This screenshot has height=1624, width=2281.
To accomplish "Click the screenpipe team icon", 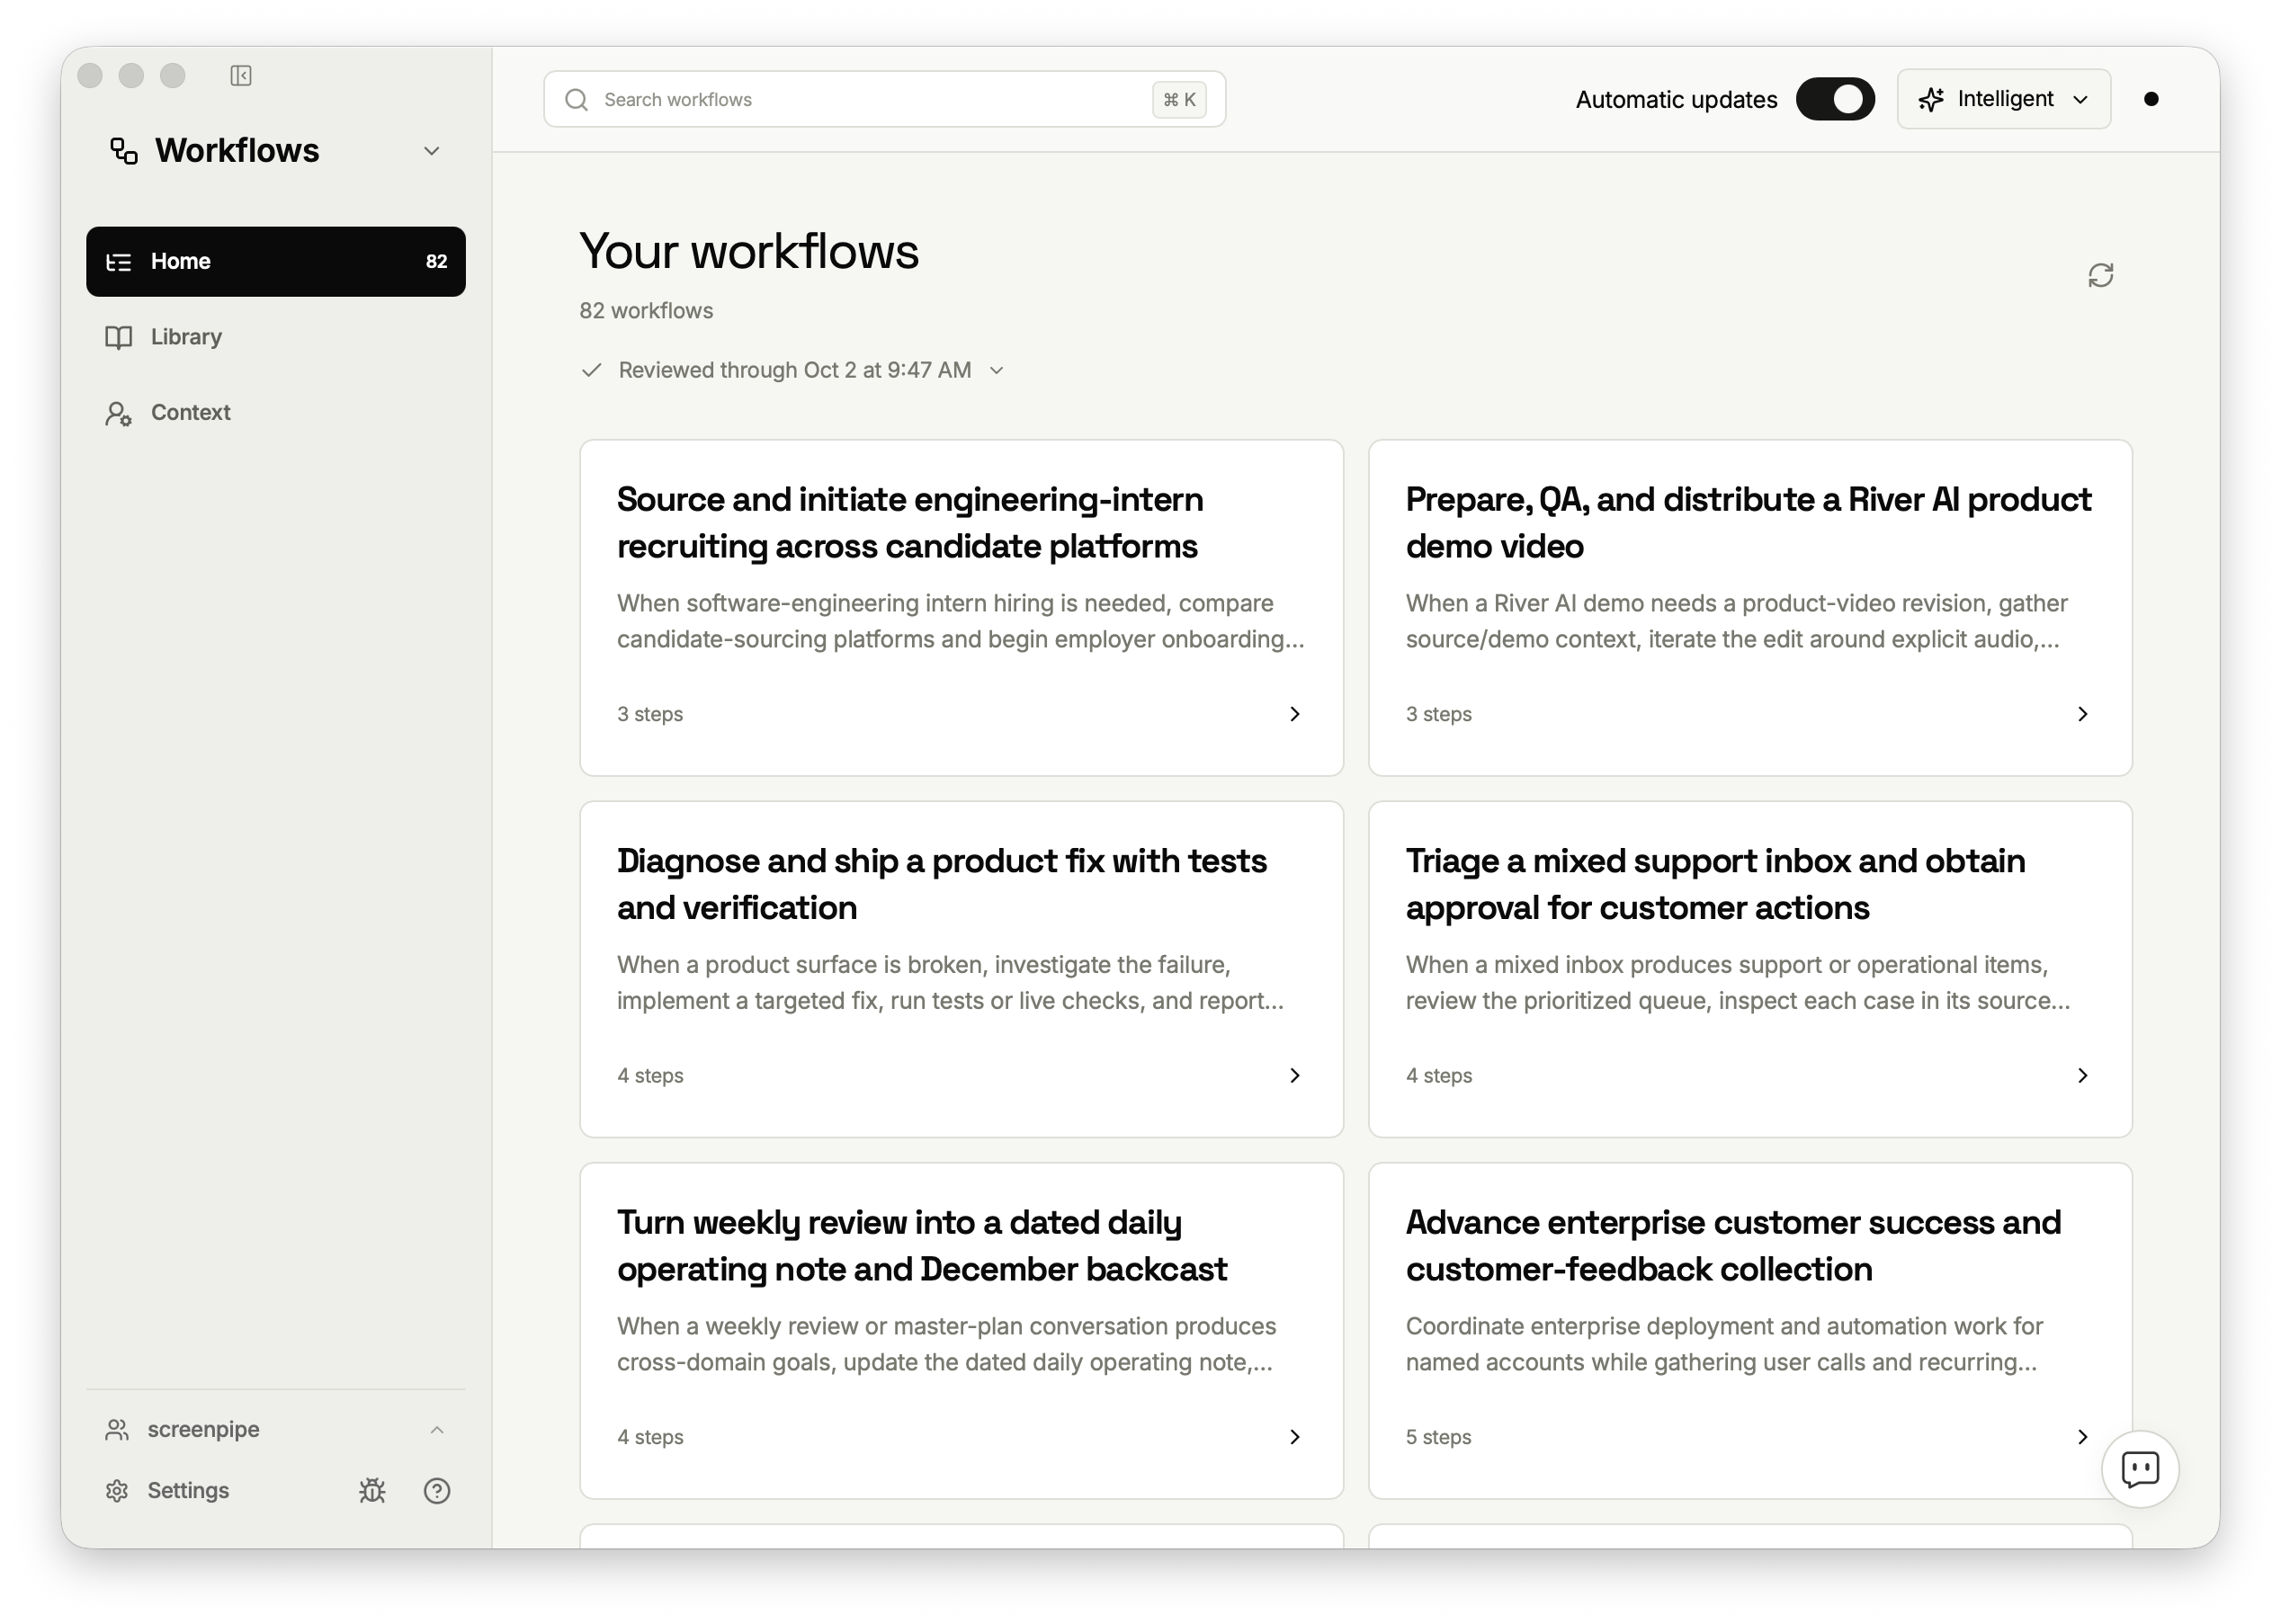I will [117, 1430].
